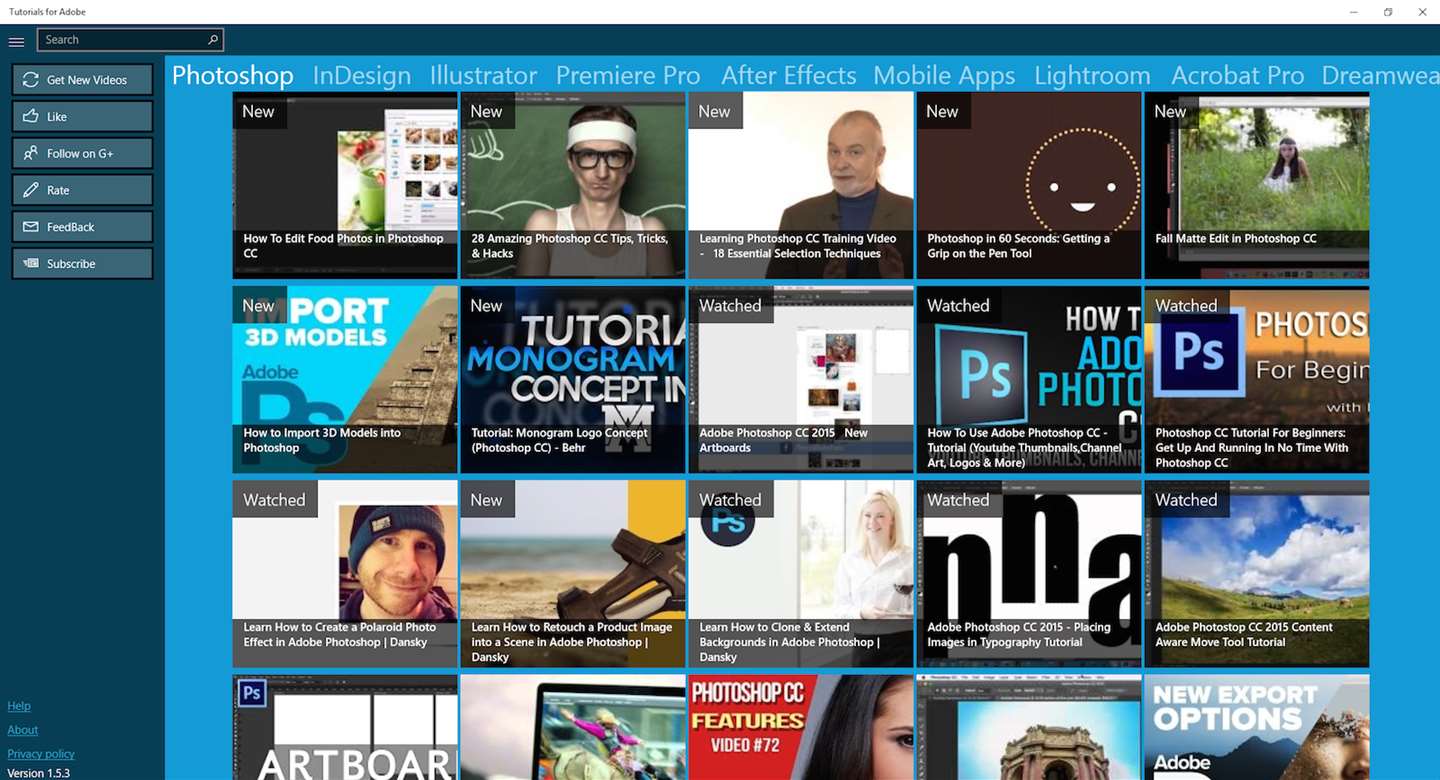The height and width of the screenshot is (780, 1440).
Task: Click the Version 1.5.3 text
Action: 39,773
